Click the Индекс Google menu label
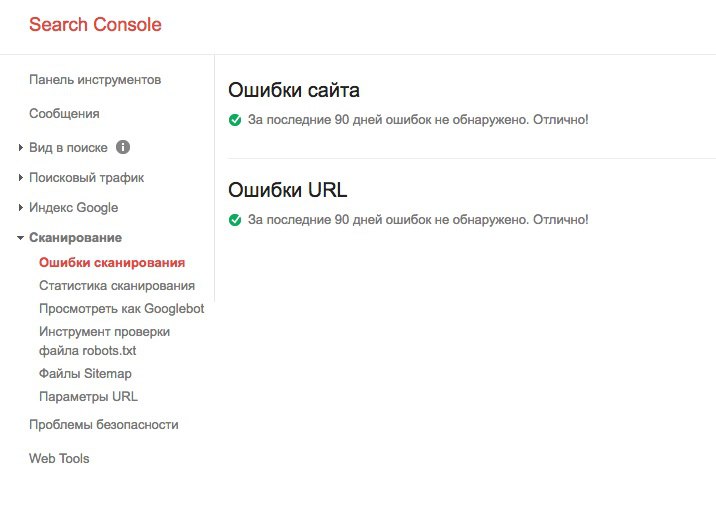Screen dimensions: 716x506 click(74, 207)
